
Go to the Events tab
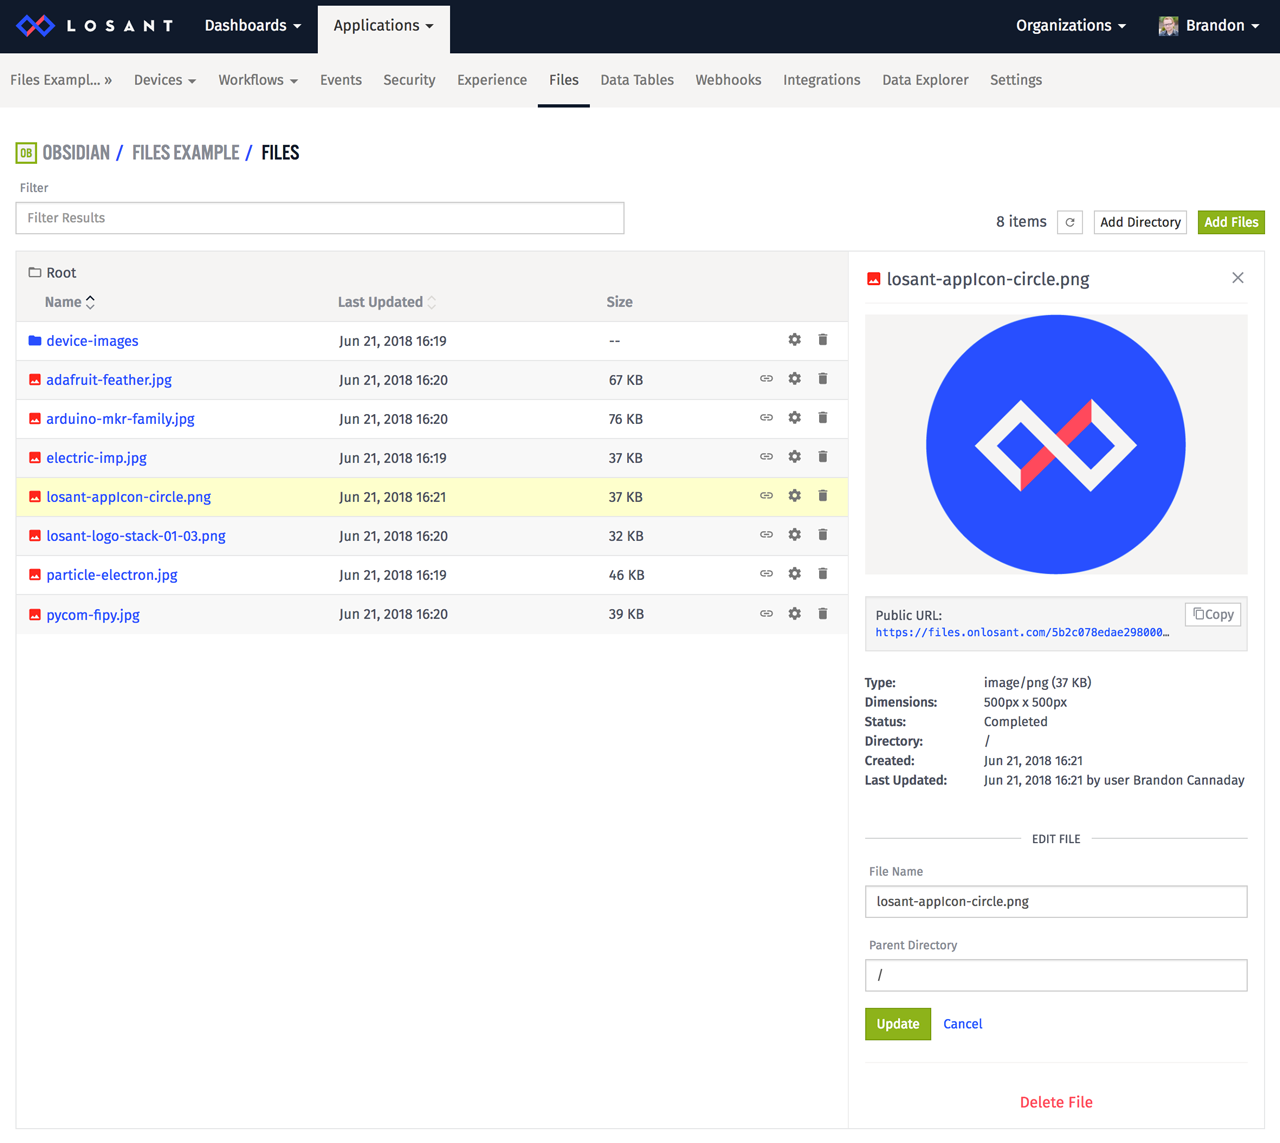pos(341,80)
